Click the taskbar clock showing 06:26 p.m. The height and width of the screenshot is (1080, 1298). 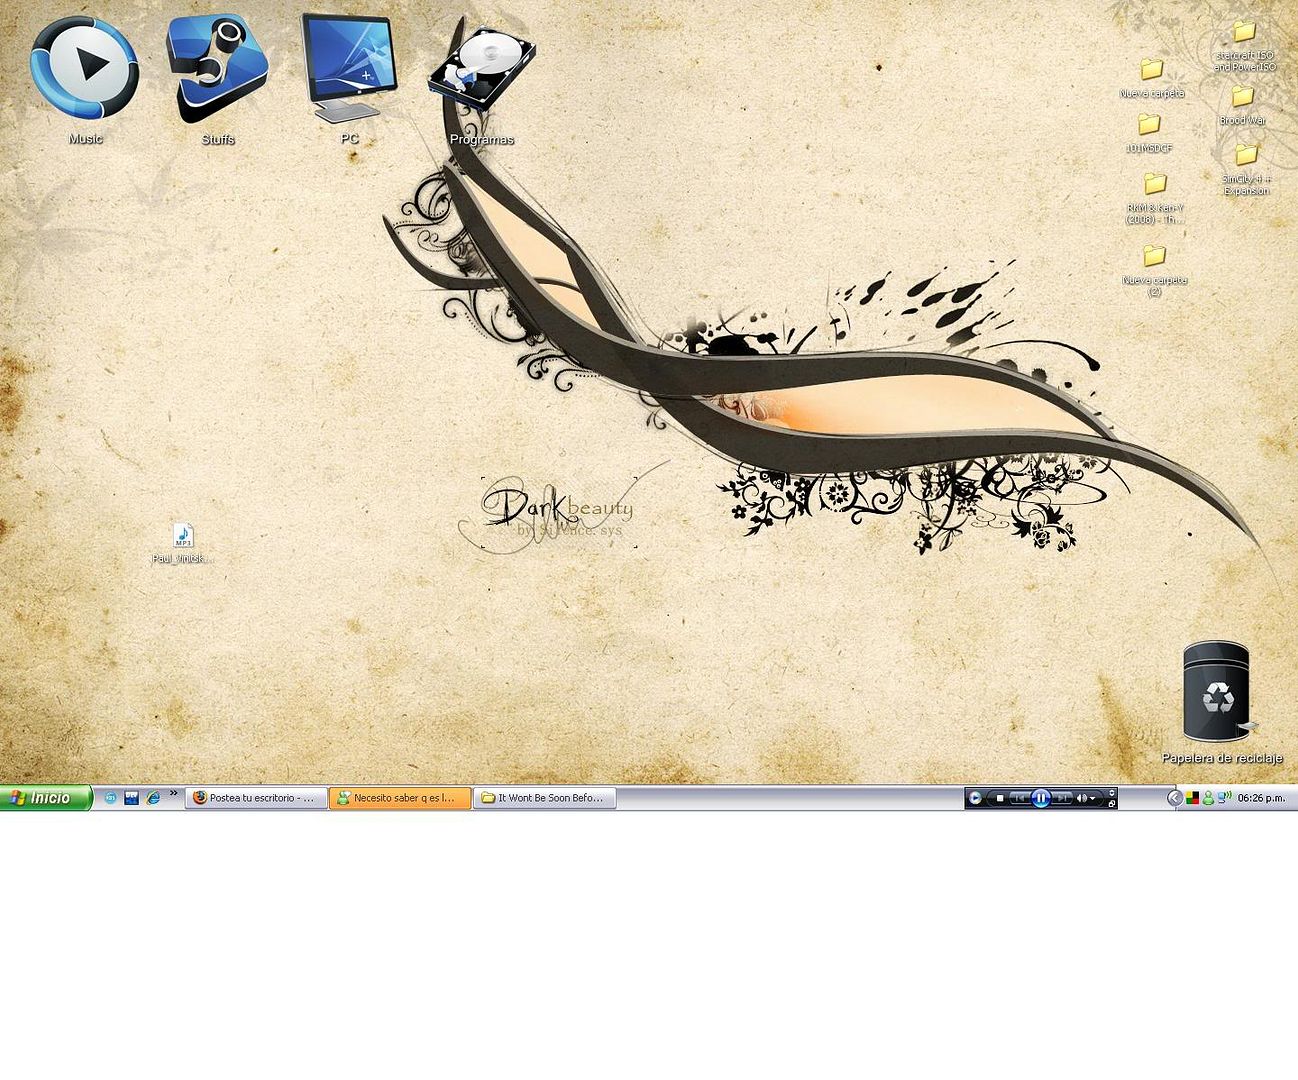[x=1261, y=798]
